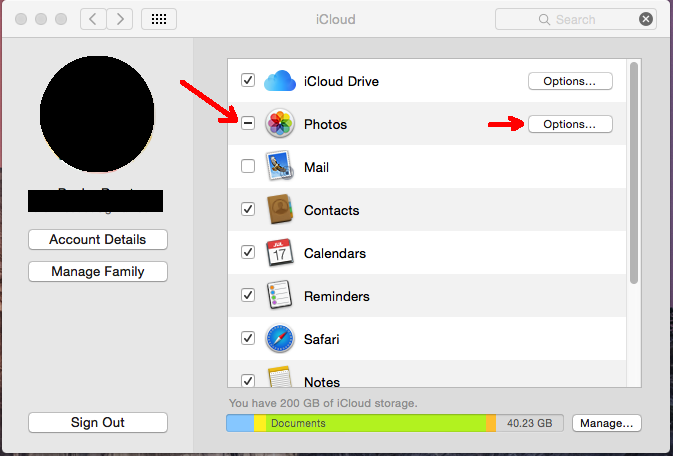
Task: Click the Photos flower icon
Action: [280, 124]
